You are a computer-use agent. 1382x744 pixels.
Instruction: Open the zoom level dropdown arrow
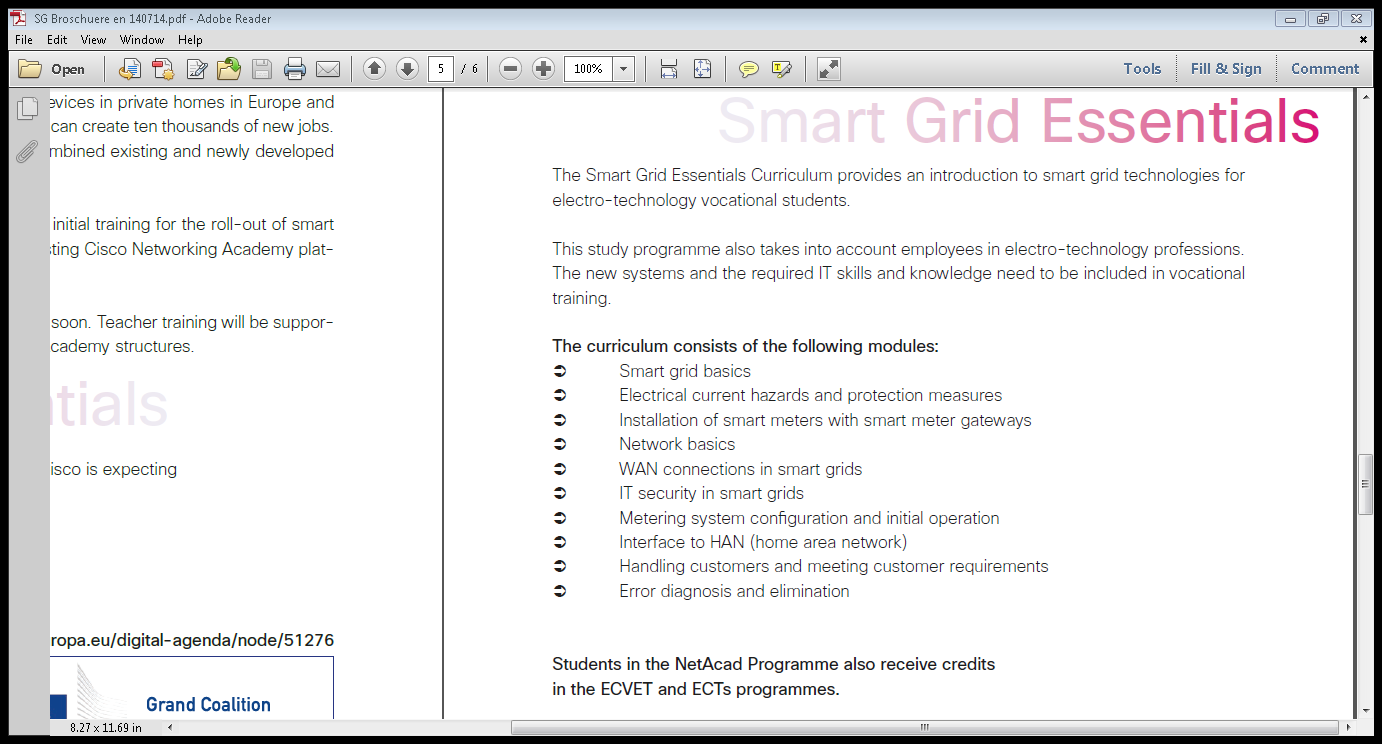coord(624,69)
